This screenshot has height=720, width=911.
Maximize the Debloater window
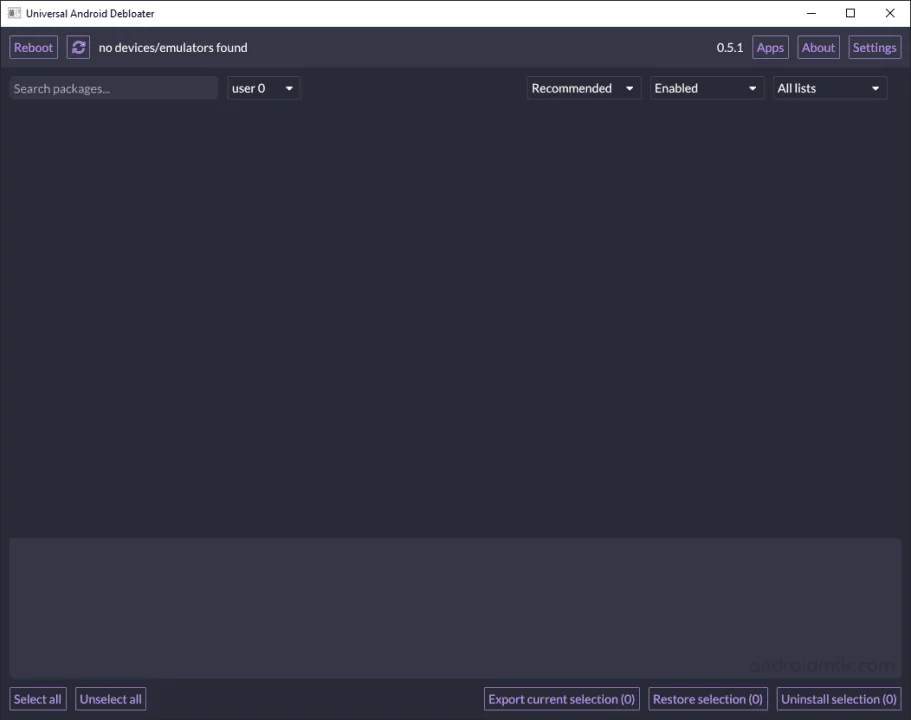coord(851,13)
